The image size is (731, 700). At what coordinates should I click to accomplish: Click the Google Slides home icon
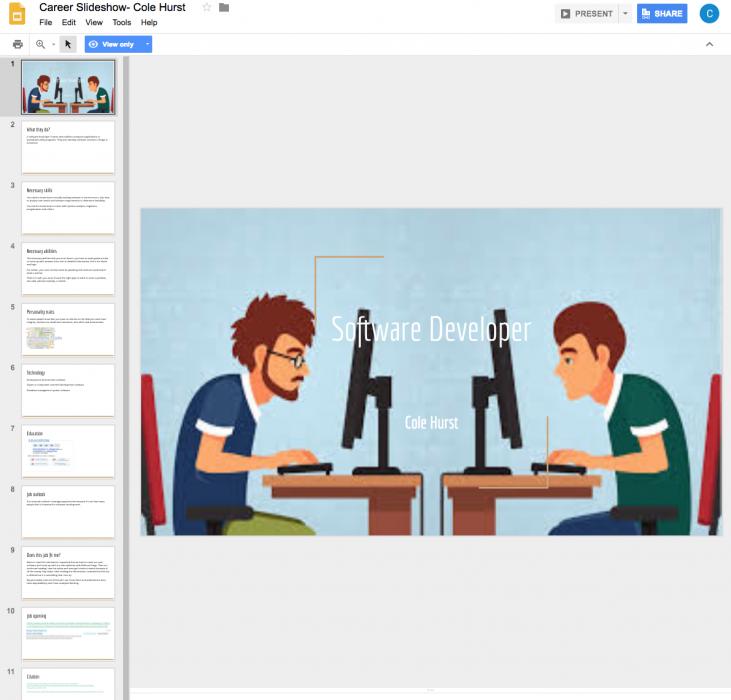[x=18, y=14]
